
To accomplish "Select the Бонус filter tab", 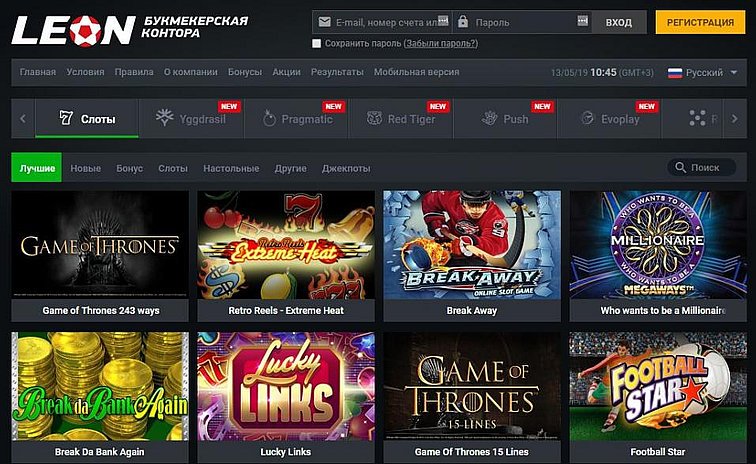I will click(129, 168).
